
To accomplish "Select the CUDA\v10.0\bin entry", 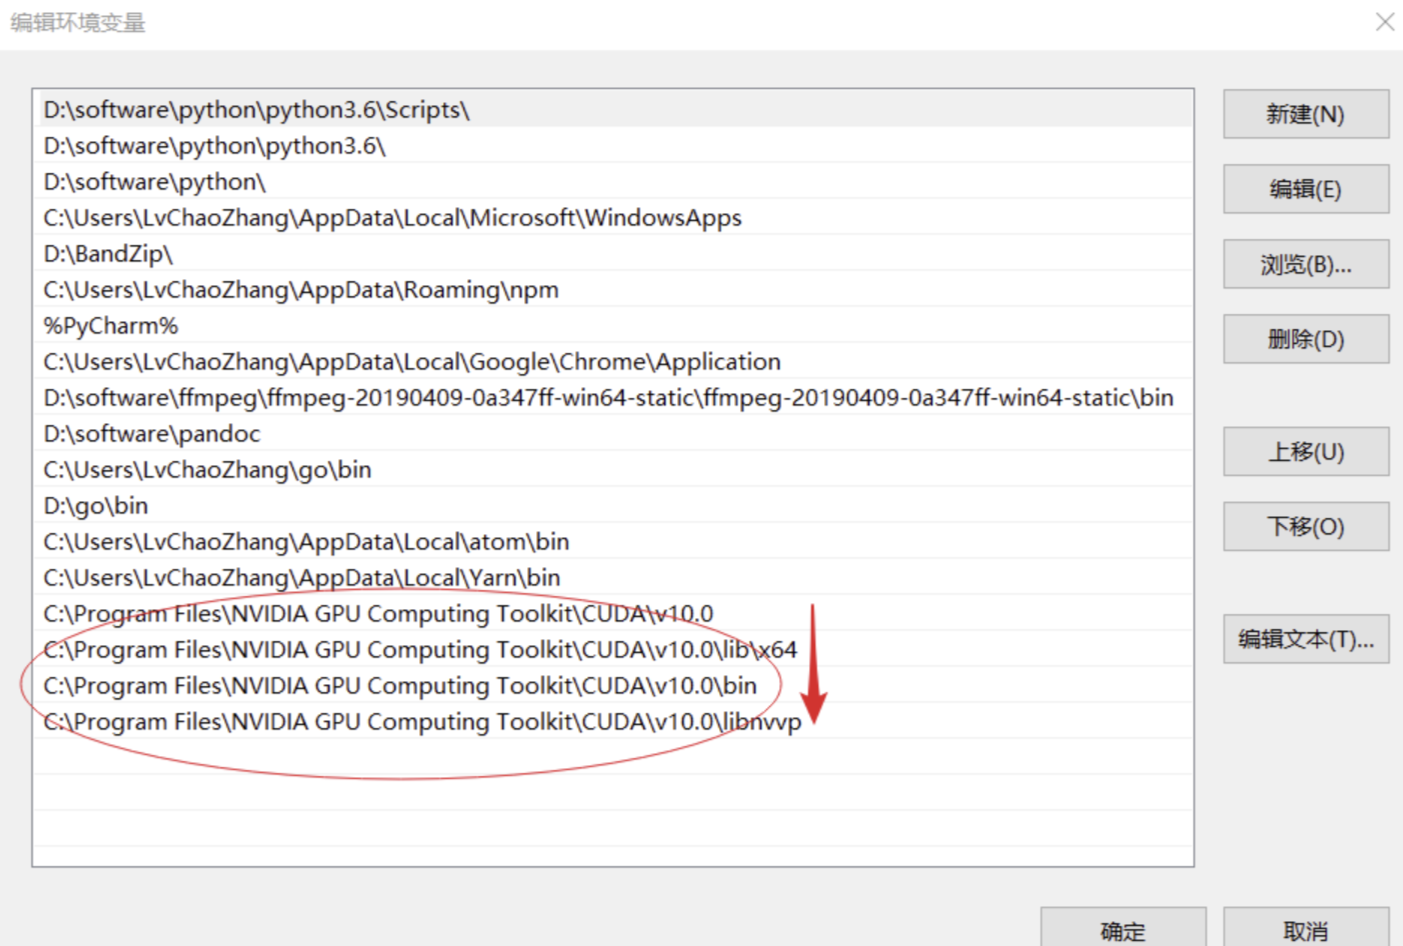I will (x=613, y=685).
